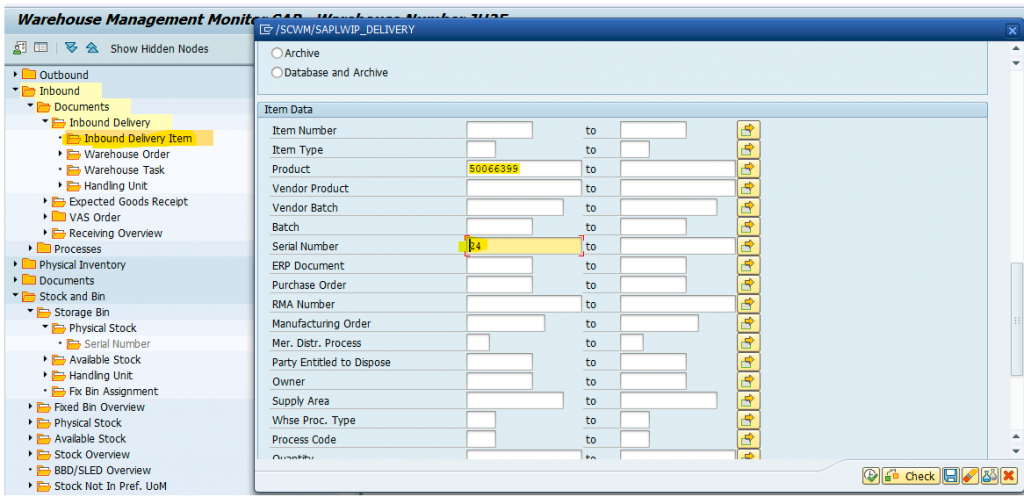Click the collapse all nodes icon
Image resolution: width=1024 pixels, height=497 pixels.
coord(91,48)
